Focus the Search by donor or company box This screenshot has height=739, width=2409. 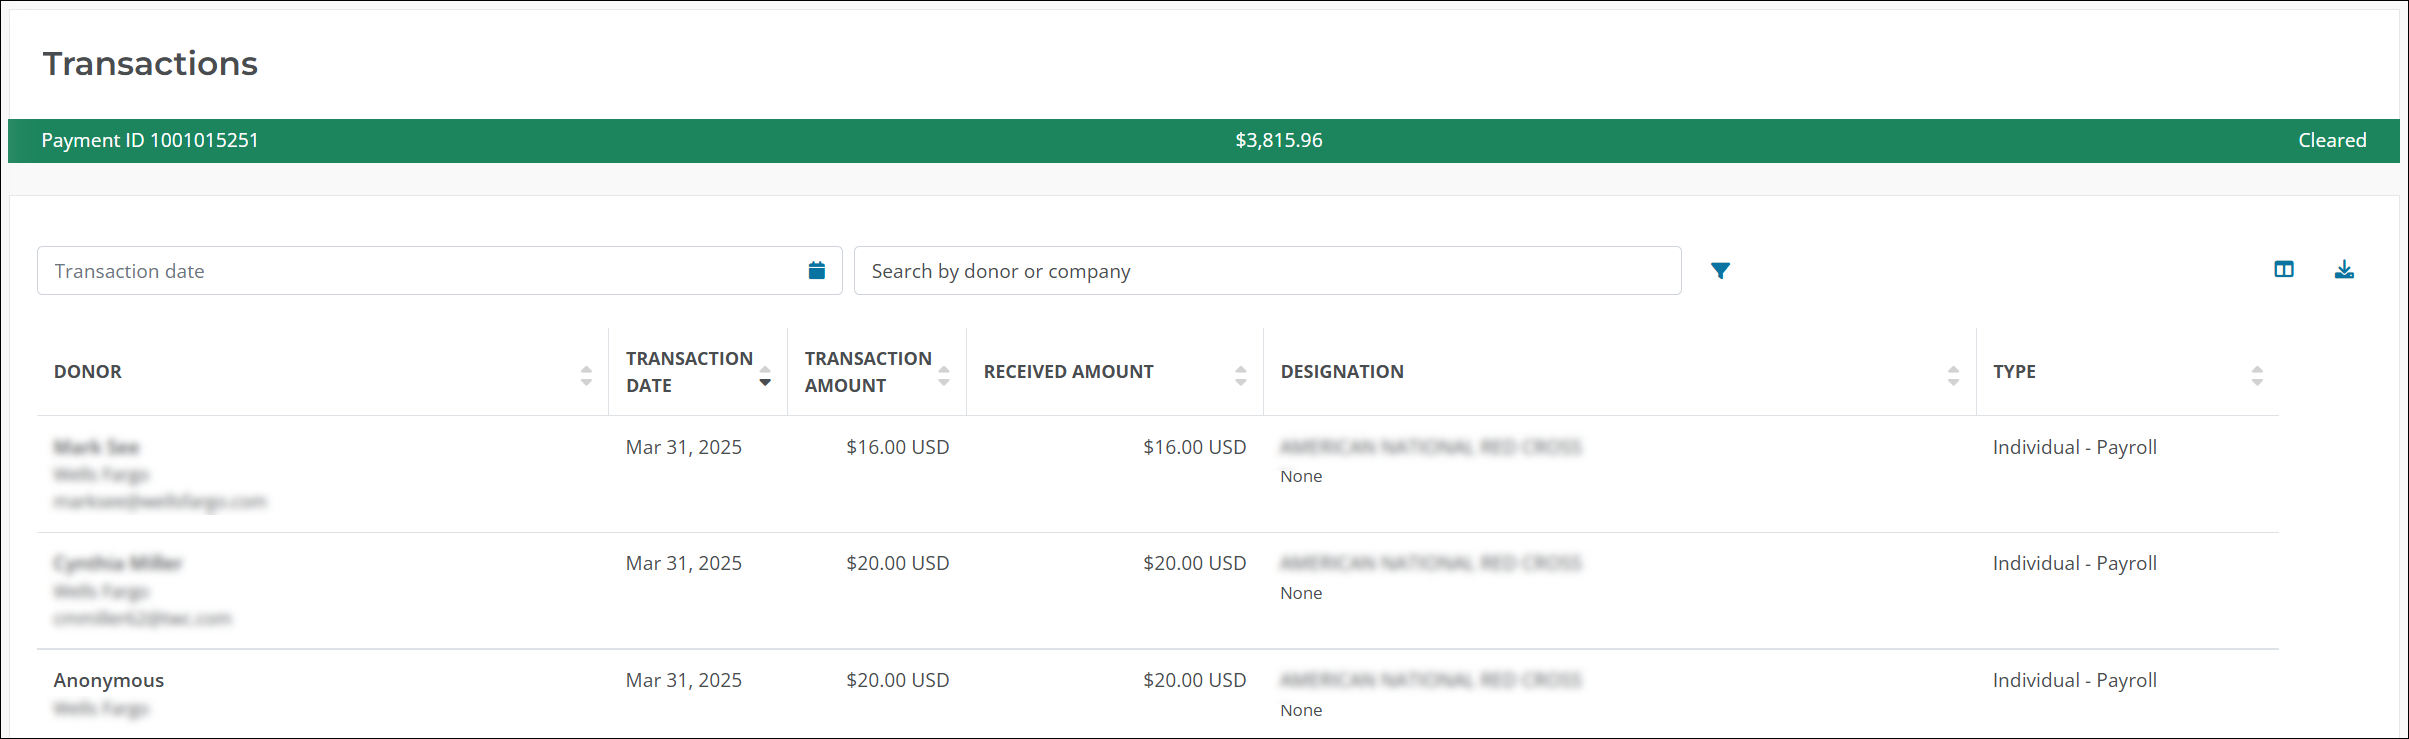[x=1266, y=271]
